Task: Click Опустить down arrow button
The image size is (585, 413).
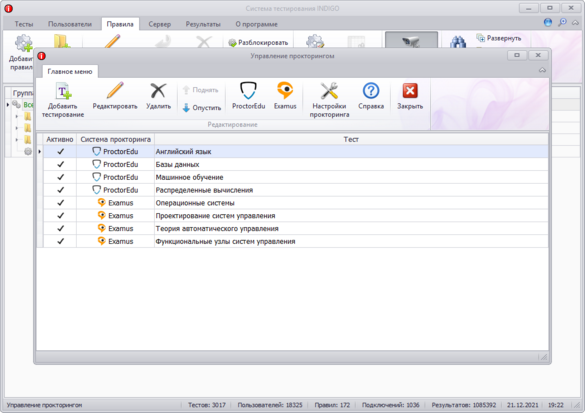Action: (201, 108)
